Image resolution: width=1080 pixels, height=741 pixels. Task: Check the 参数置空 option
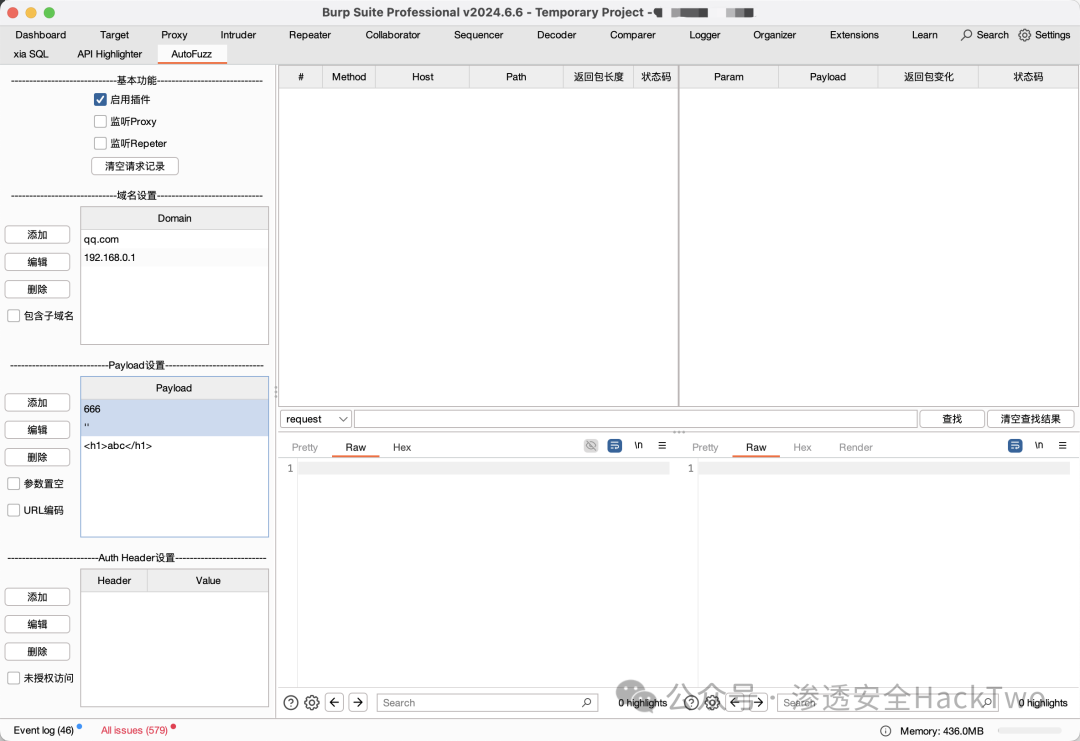click(x=13, y=483)
